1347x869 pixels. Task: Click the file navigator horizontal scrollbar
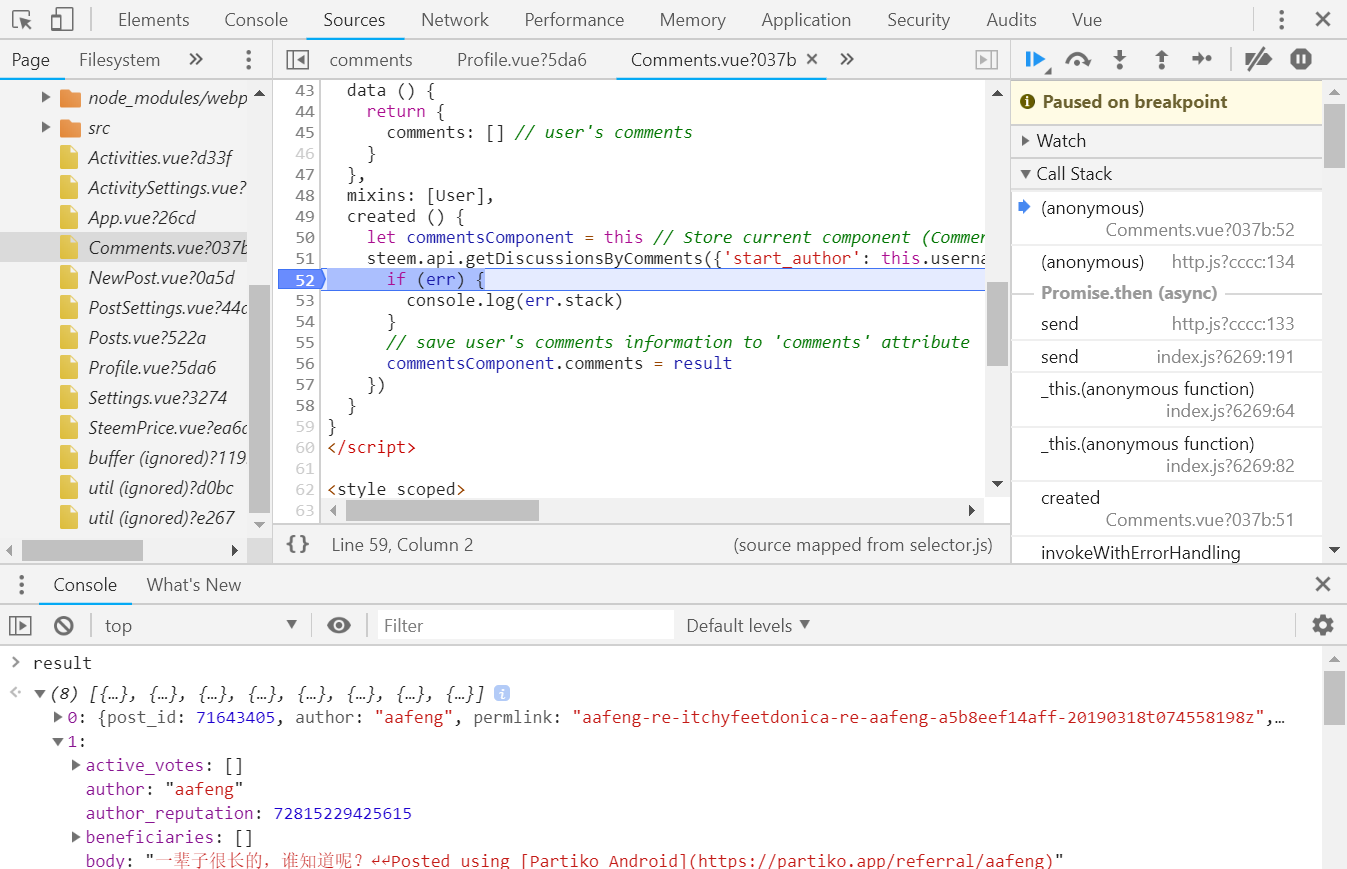click(82, 550)
